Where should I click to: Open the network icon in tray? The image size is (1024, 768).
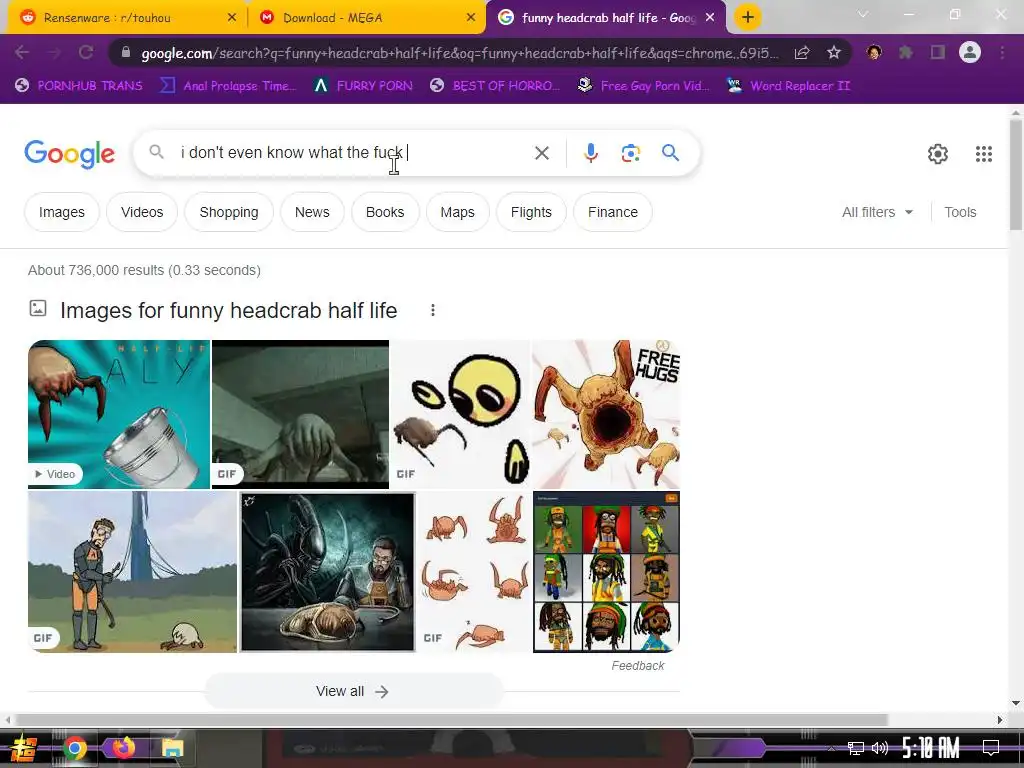tap(856, 748)
